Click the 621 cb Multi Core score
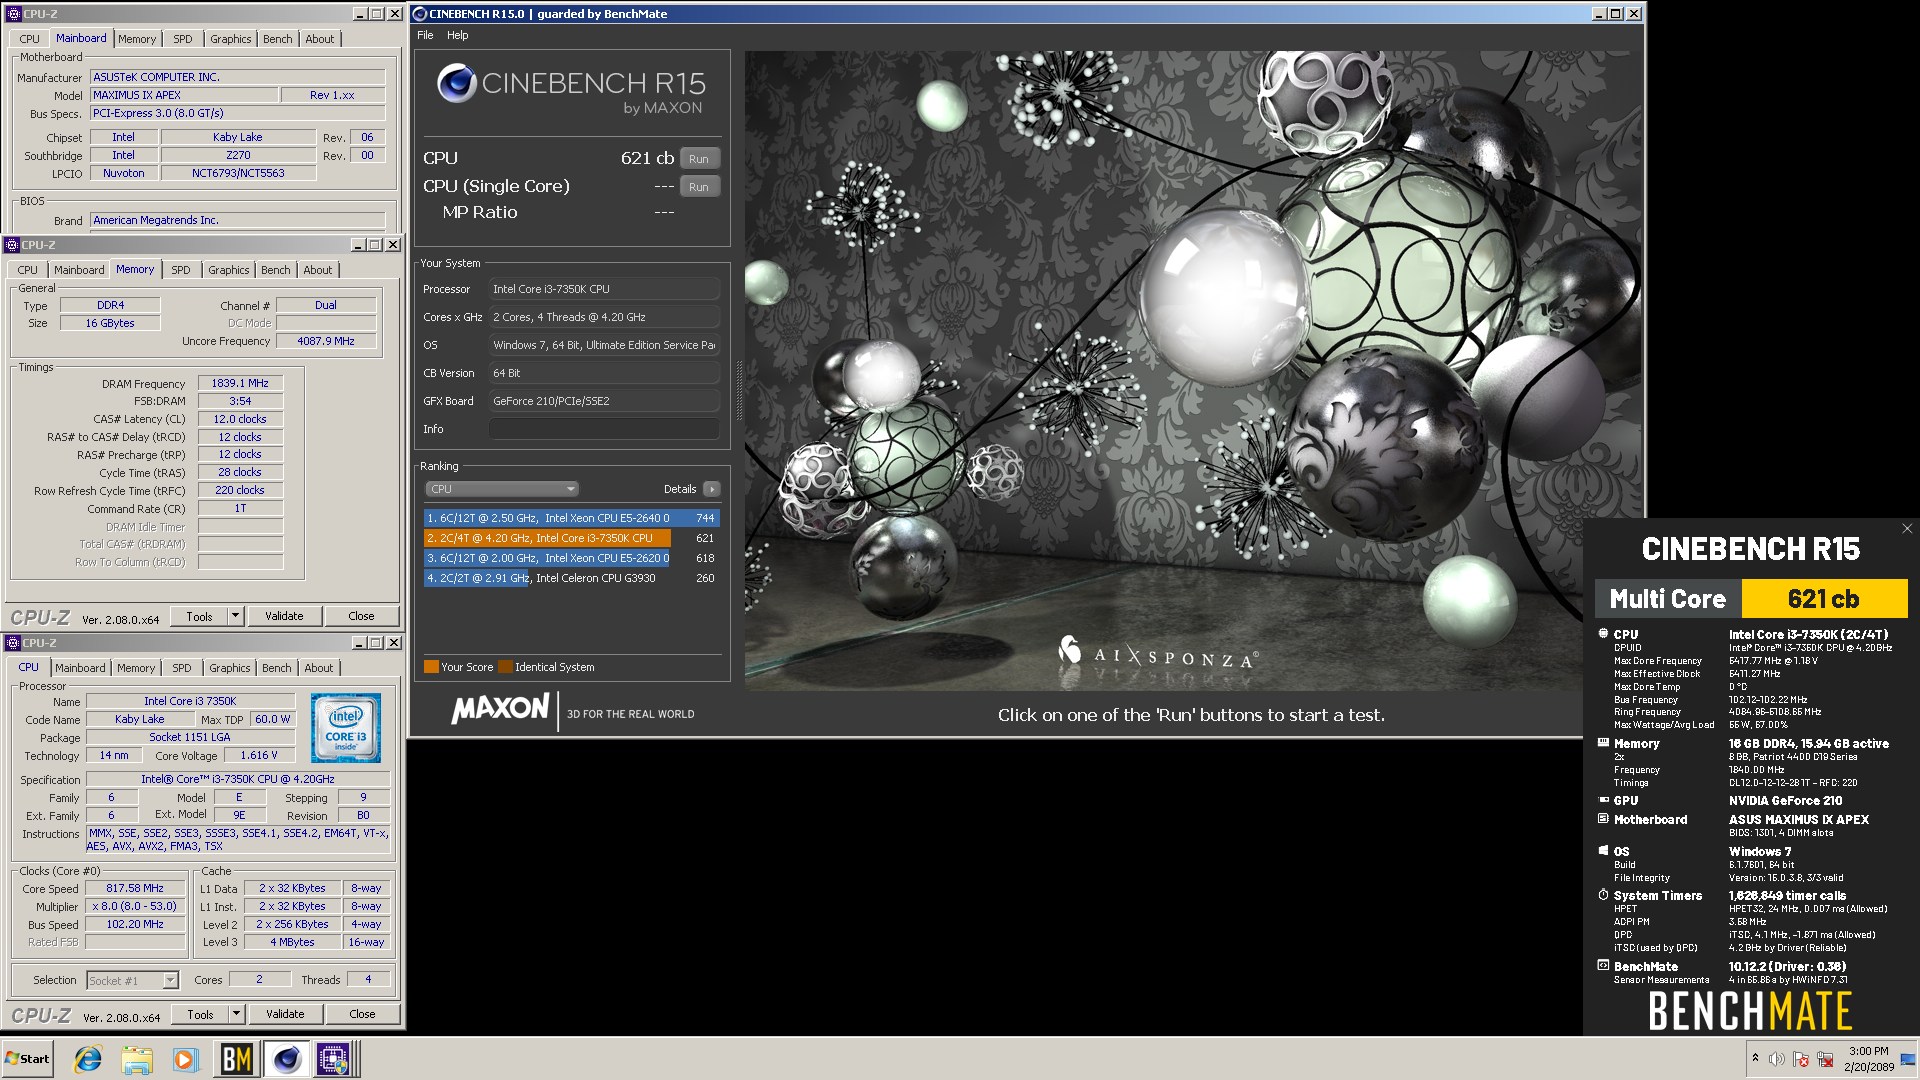1920x1080 pixels. point(1823,599)
